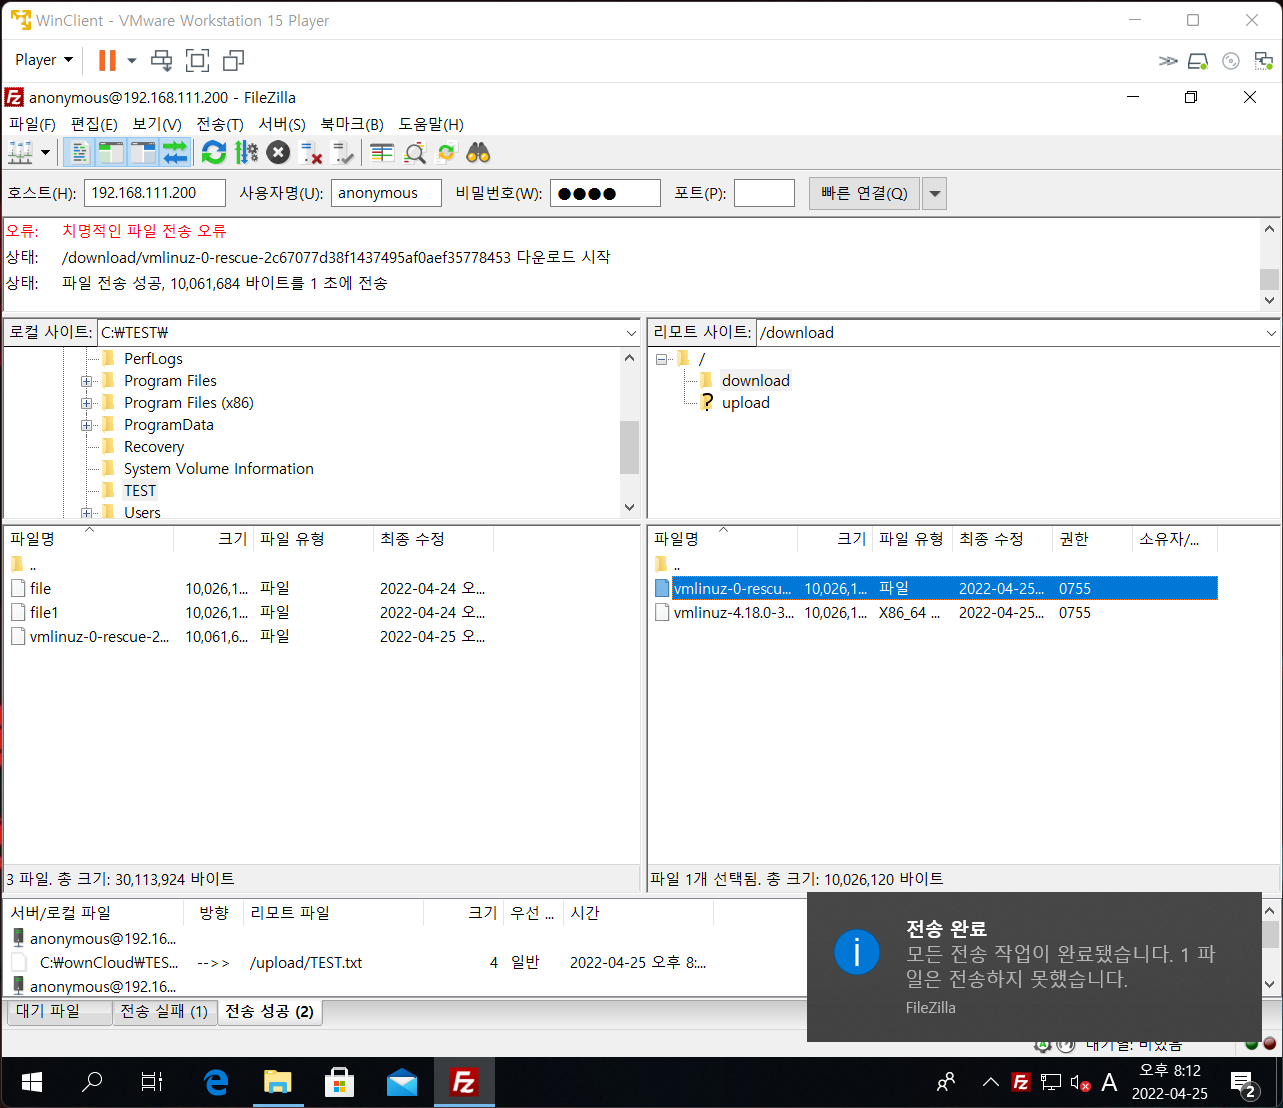
Task: Launch Microsoft Edge from taskbar
Action: click(x=216, y=1082)
